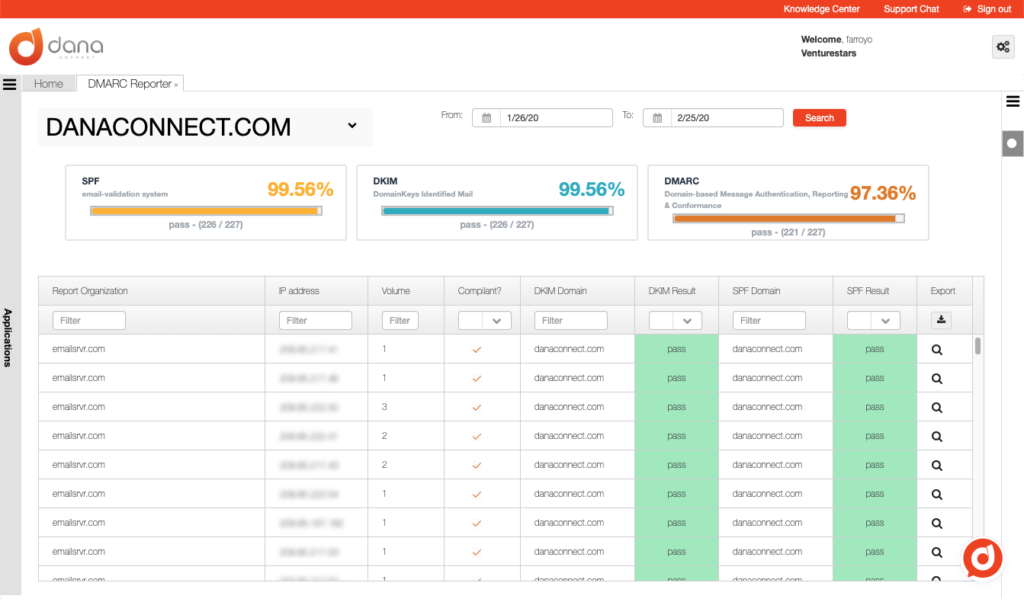Viewport: 1024px width, 602px height.
Task: Click the From date field 1/26/20
Action: (556, 118)
